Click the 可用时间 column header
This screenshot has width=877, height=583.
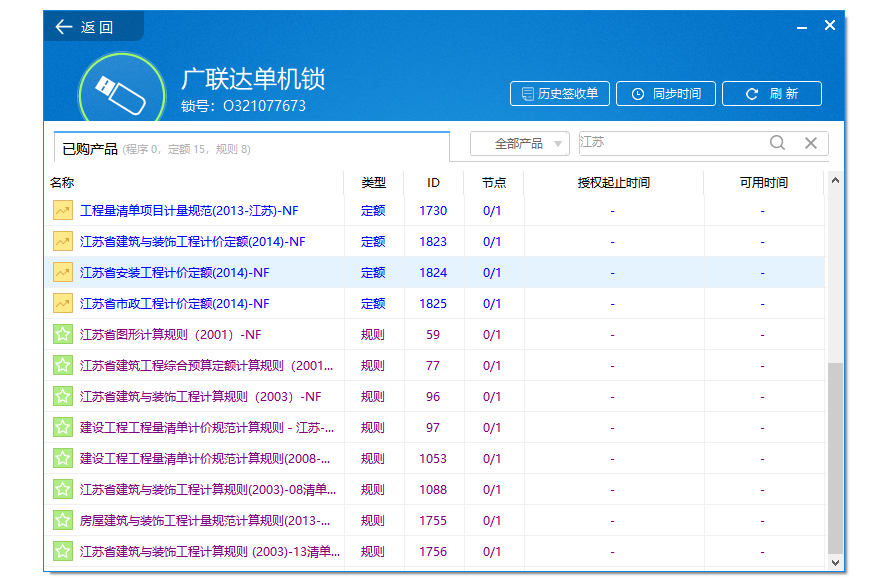(763, 182)
